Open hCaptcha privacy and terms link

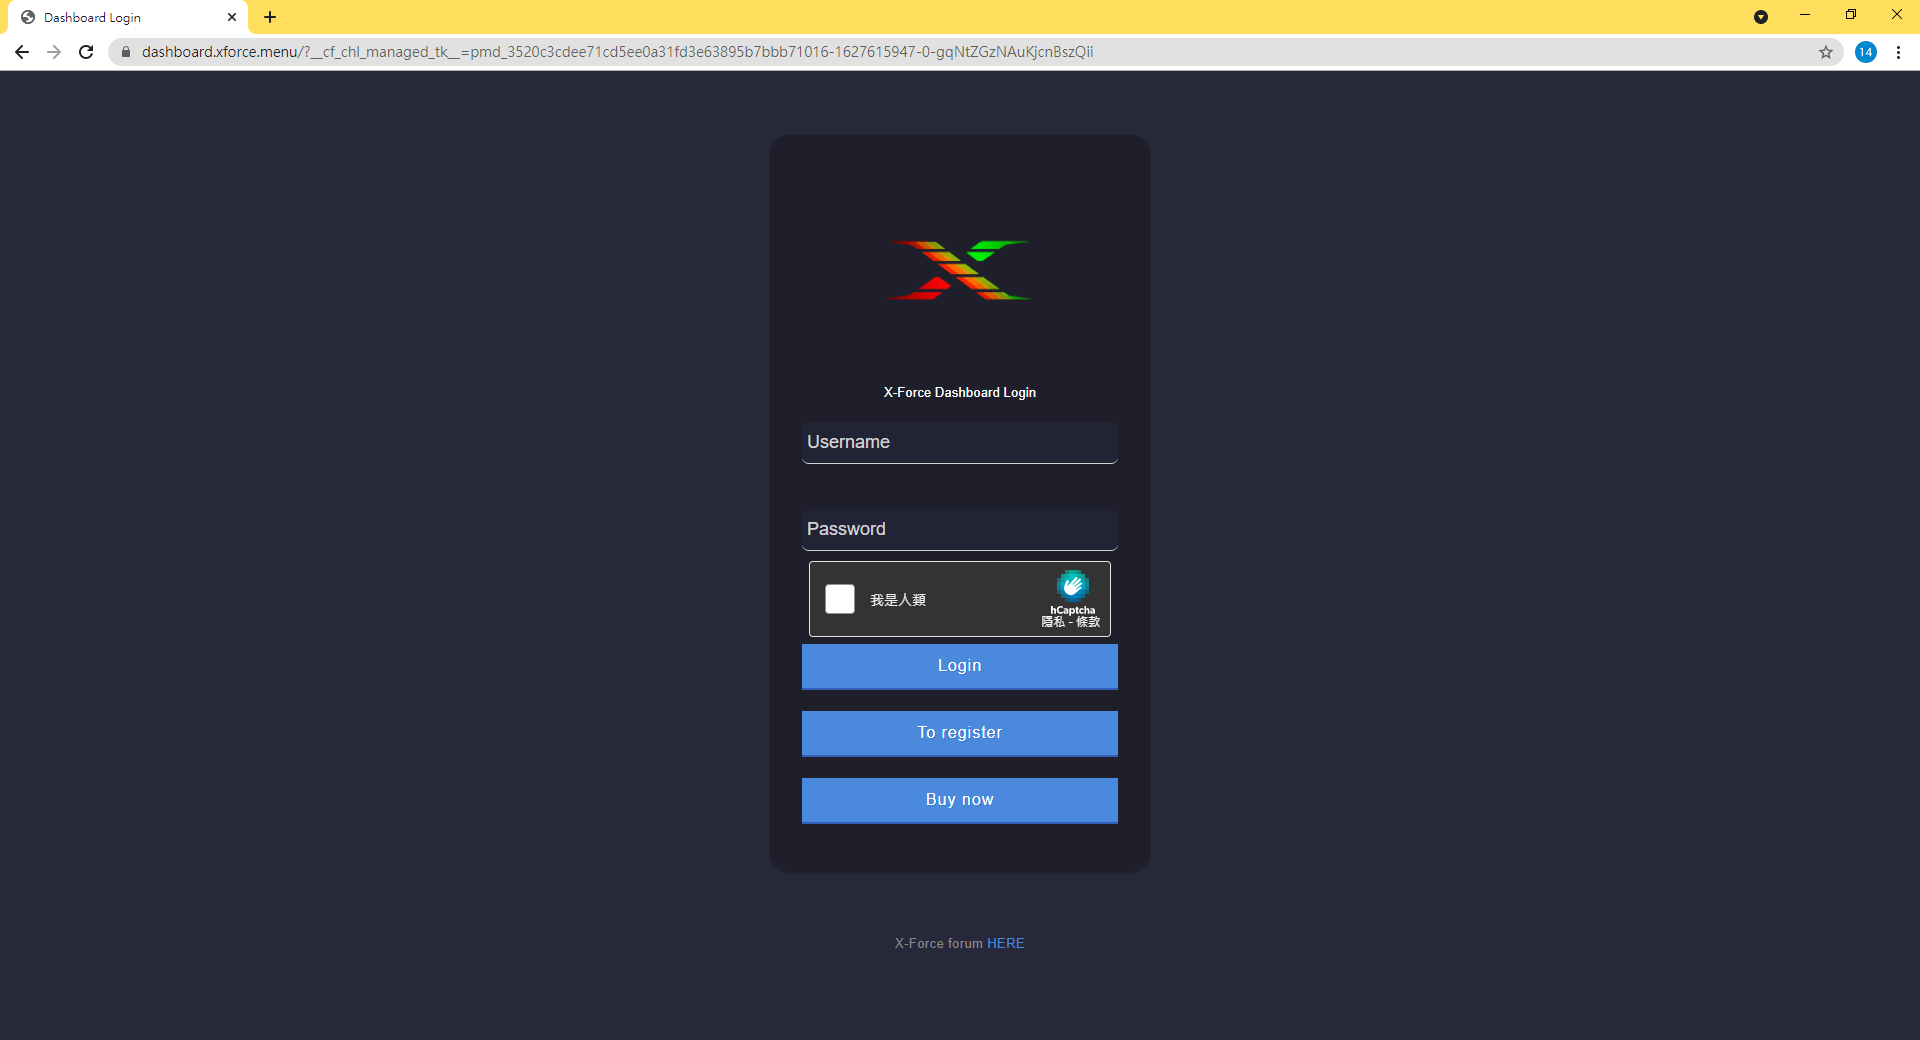tap(1070, 622)
